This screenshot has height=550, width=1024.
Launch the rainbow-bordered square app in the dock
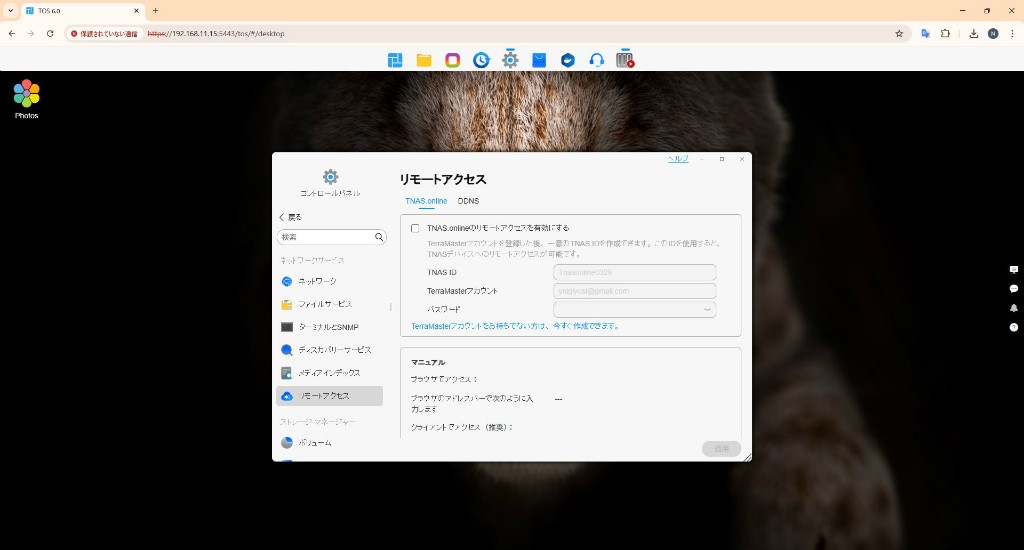coord(453,60)
